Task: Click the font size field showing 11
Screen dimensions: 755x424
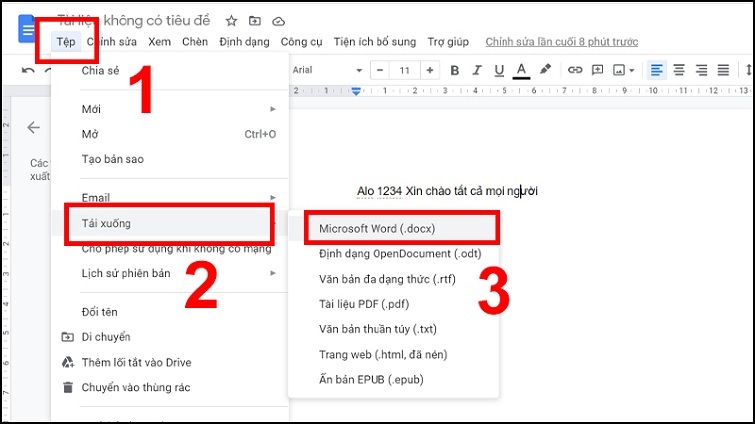Action: pos(404,70)
